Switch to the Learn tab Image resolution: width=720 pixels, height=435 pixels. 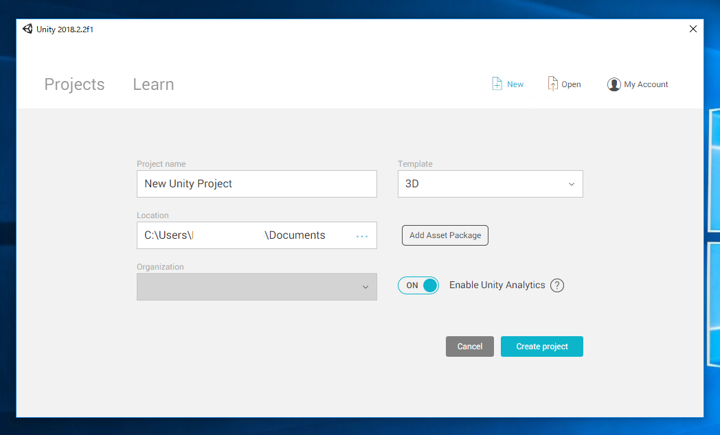[153, 85]
